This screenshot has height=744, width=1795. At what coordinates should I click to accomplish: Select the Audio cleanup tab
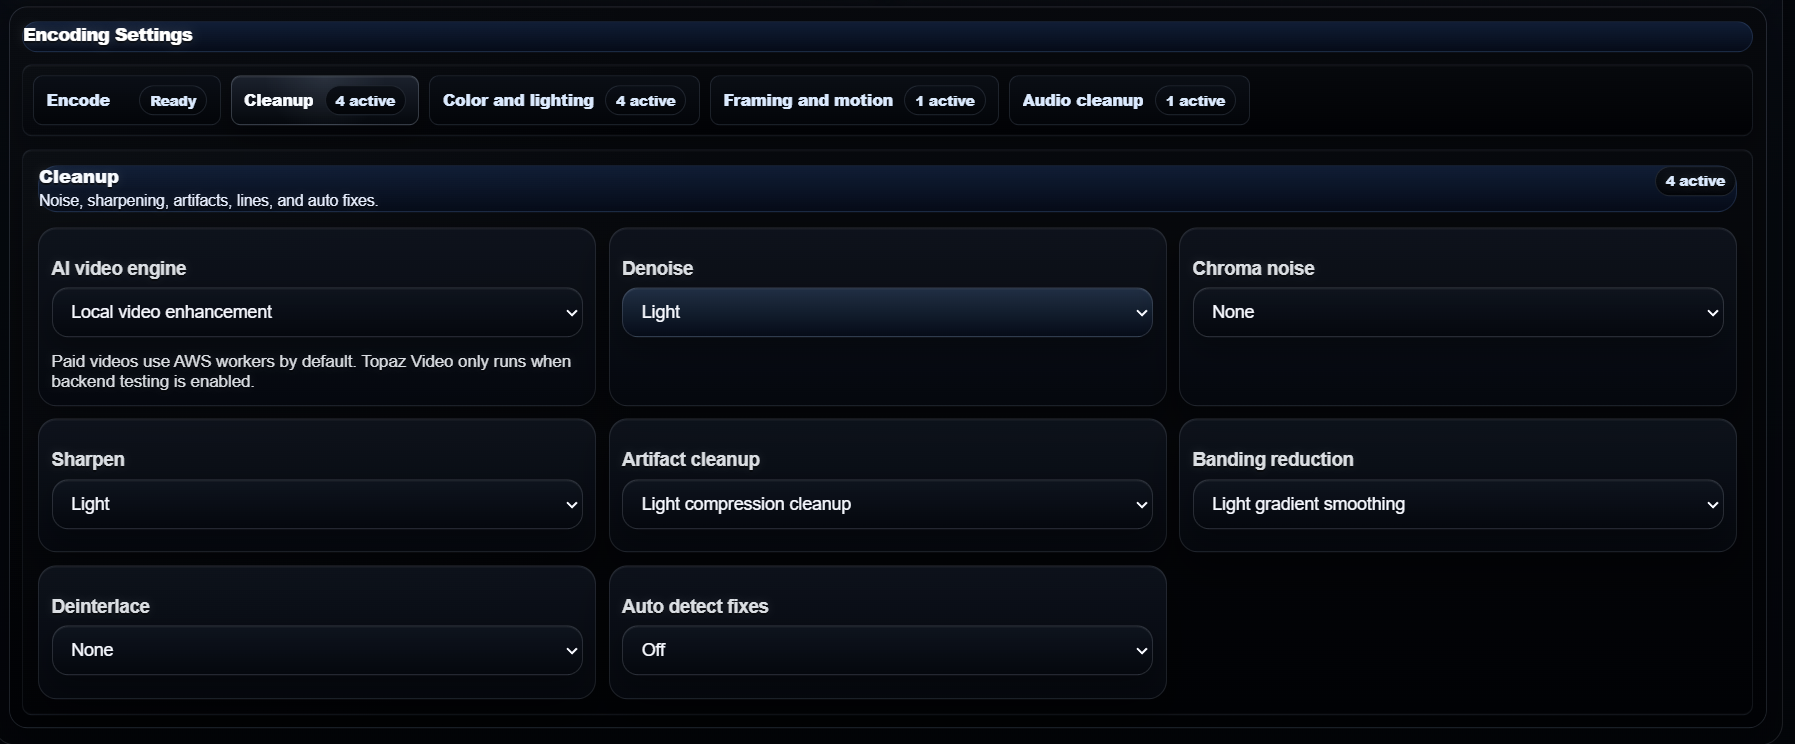click(1129, 100)
